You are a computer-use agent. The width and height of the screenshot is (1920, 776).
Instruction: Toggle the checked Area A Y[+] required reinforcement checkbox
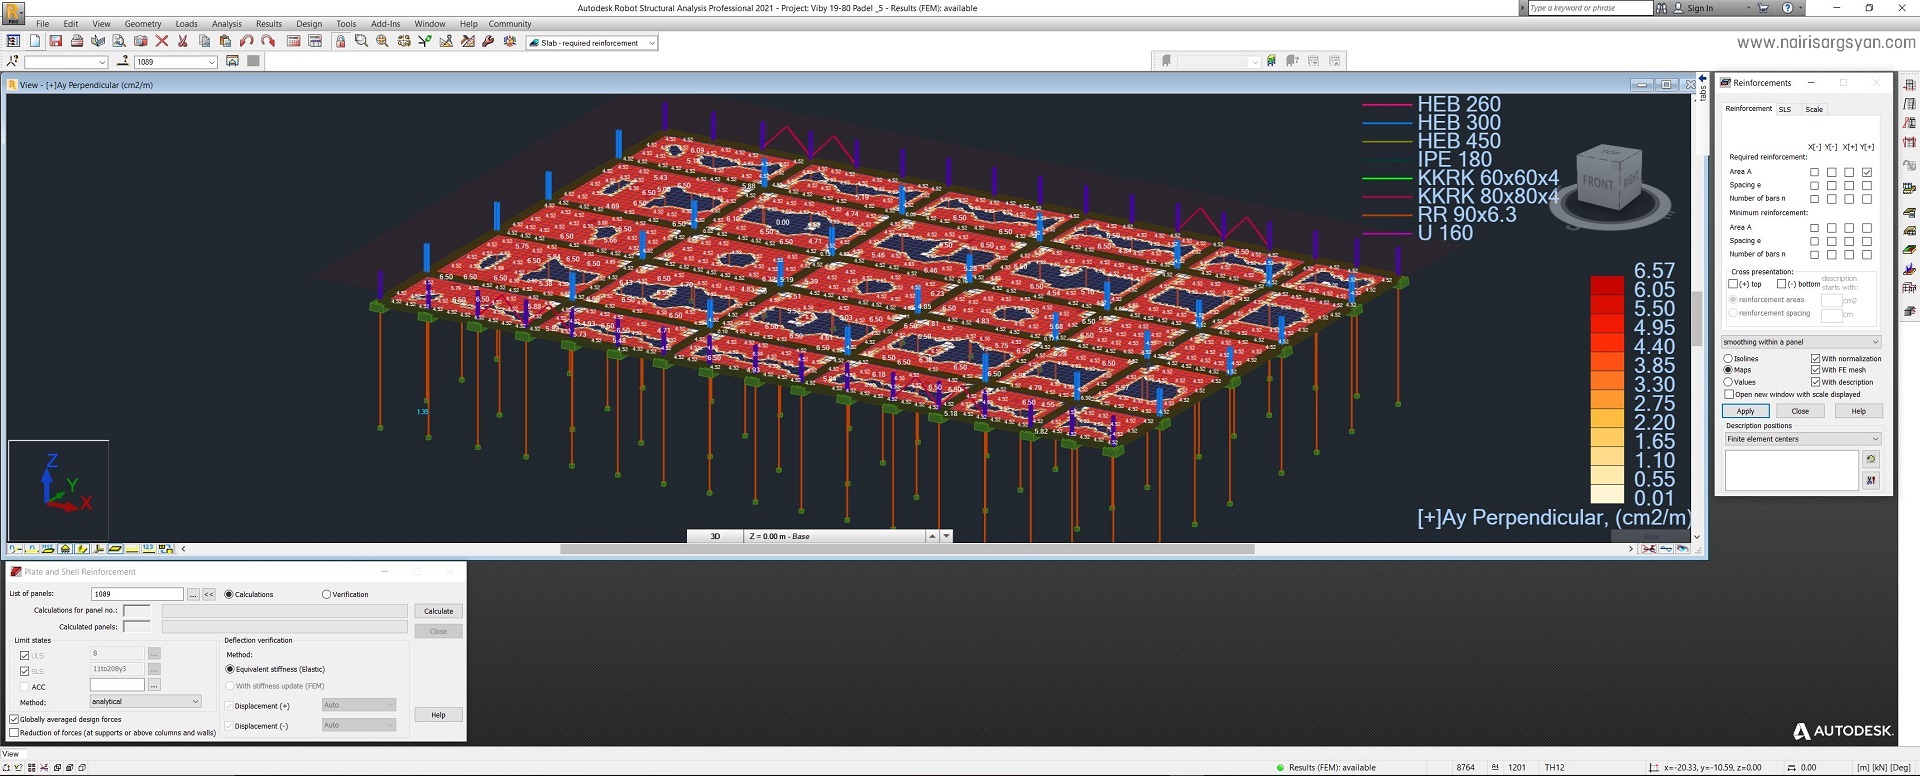1867,172
